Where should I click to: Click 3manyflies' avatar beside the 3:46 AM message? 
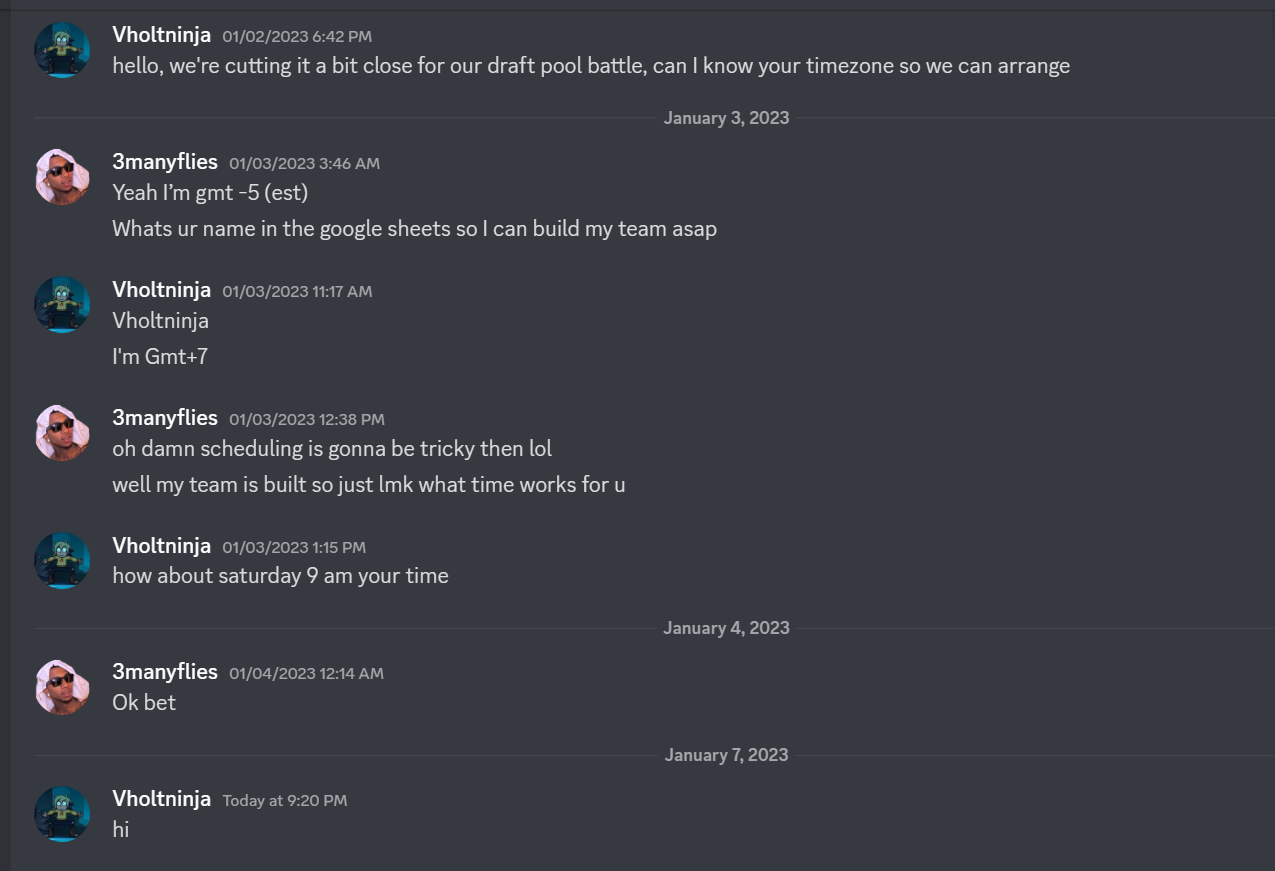coord(62,177)
